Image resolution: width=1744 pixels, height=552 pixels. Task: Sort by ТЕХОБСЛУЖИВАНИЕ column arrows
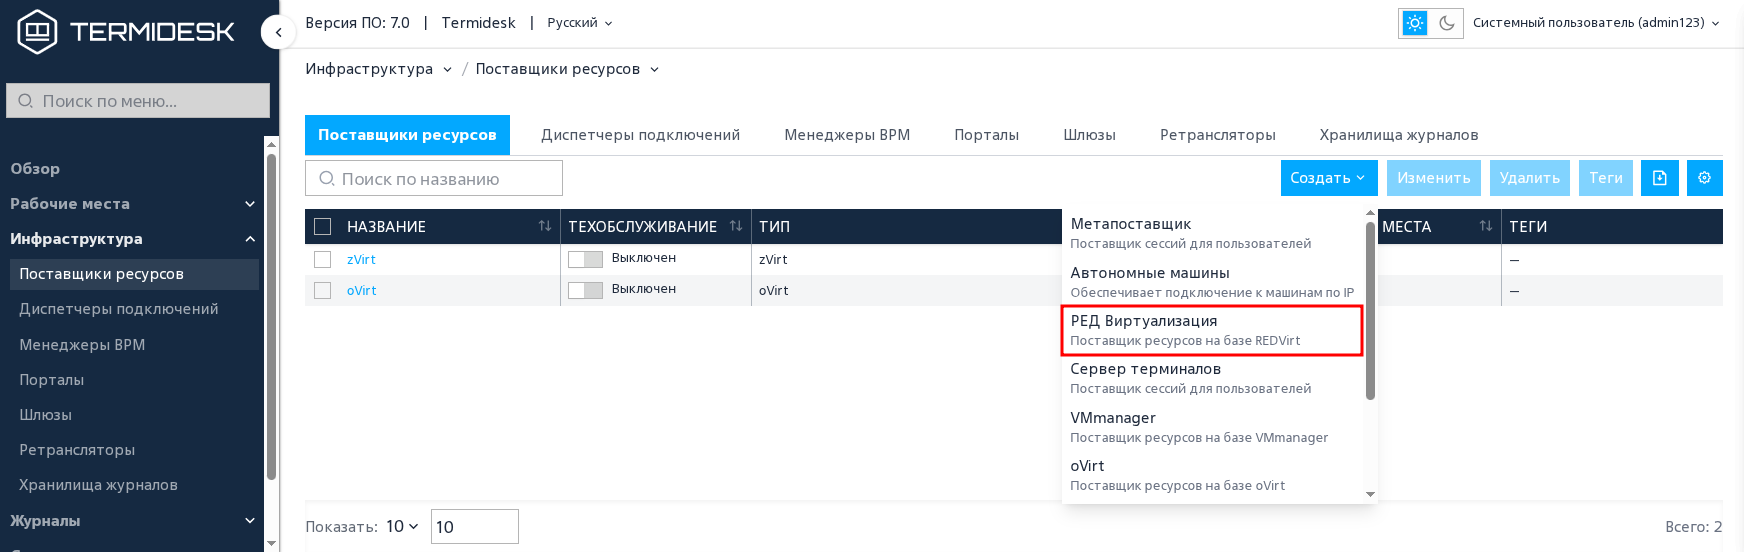coord(736,226)
